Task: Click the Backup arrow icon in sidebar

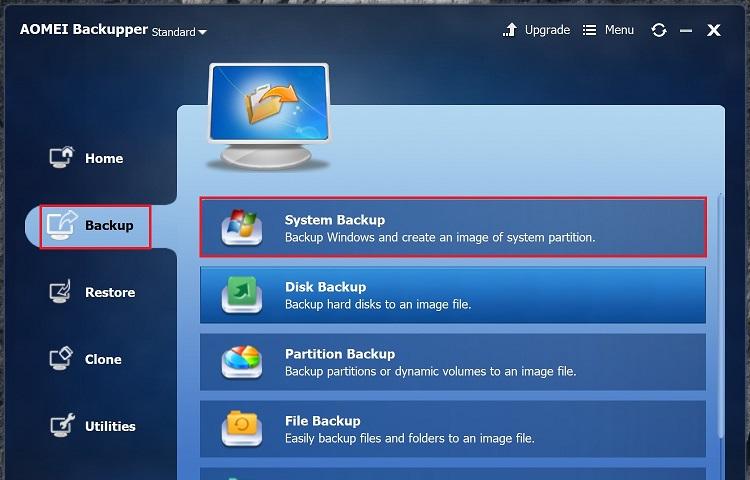Action: (62, 225)
